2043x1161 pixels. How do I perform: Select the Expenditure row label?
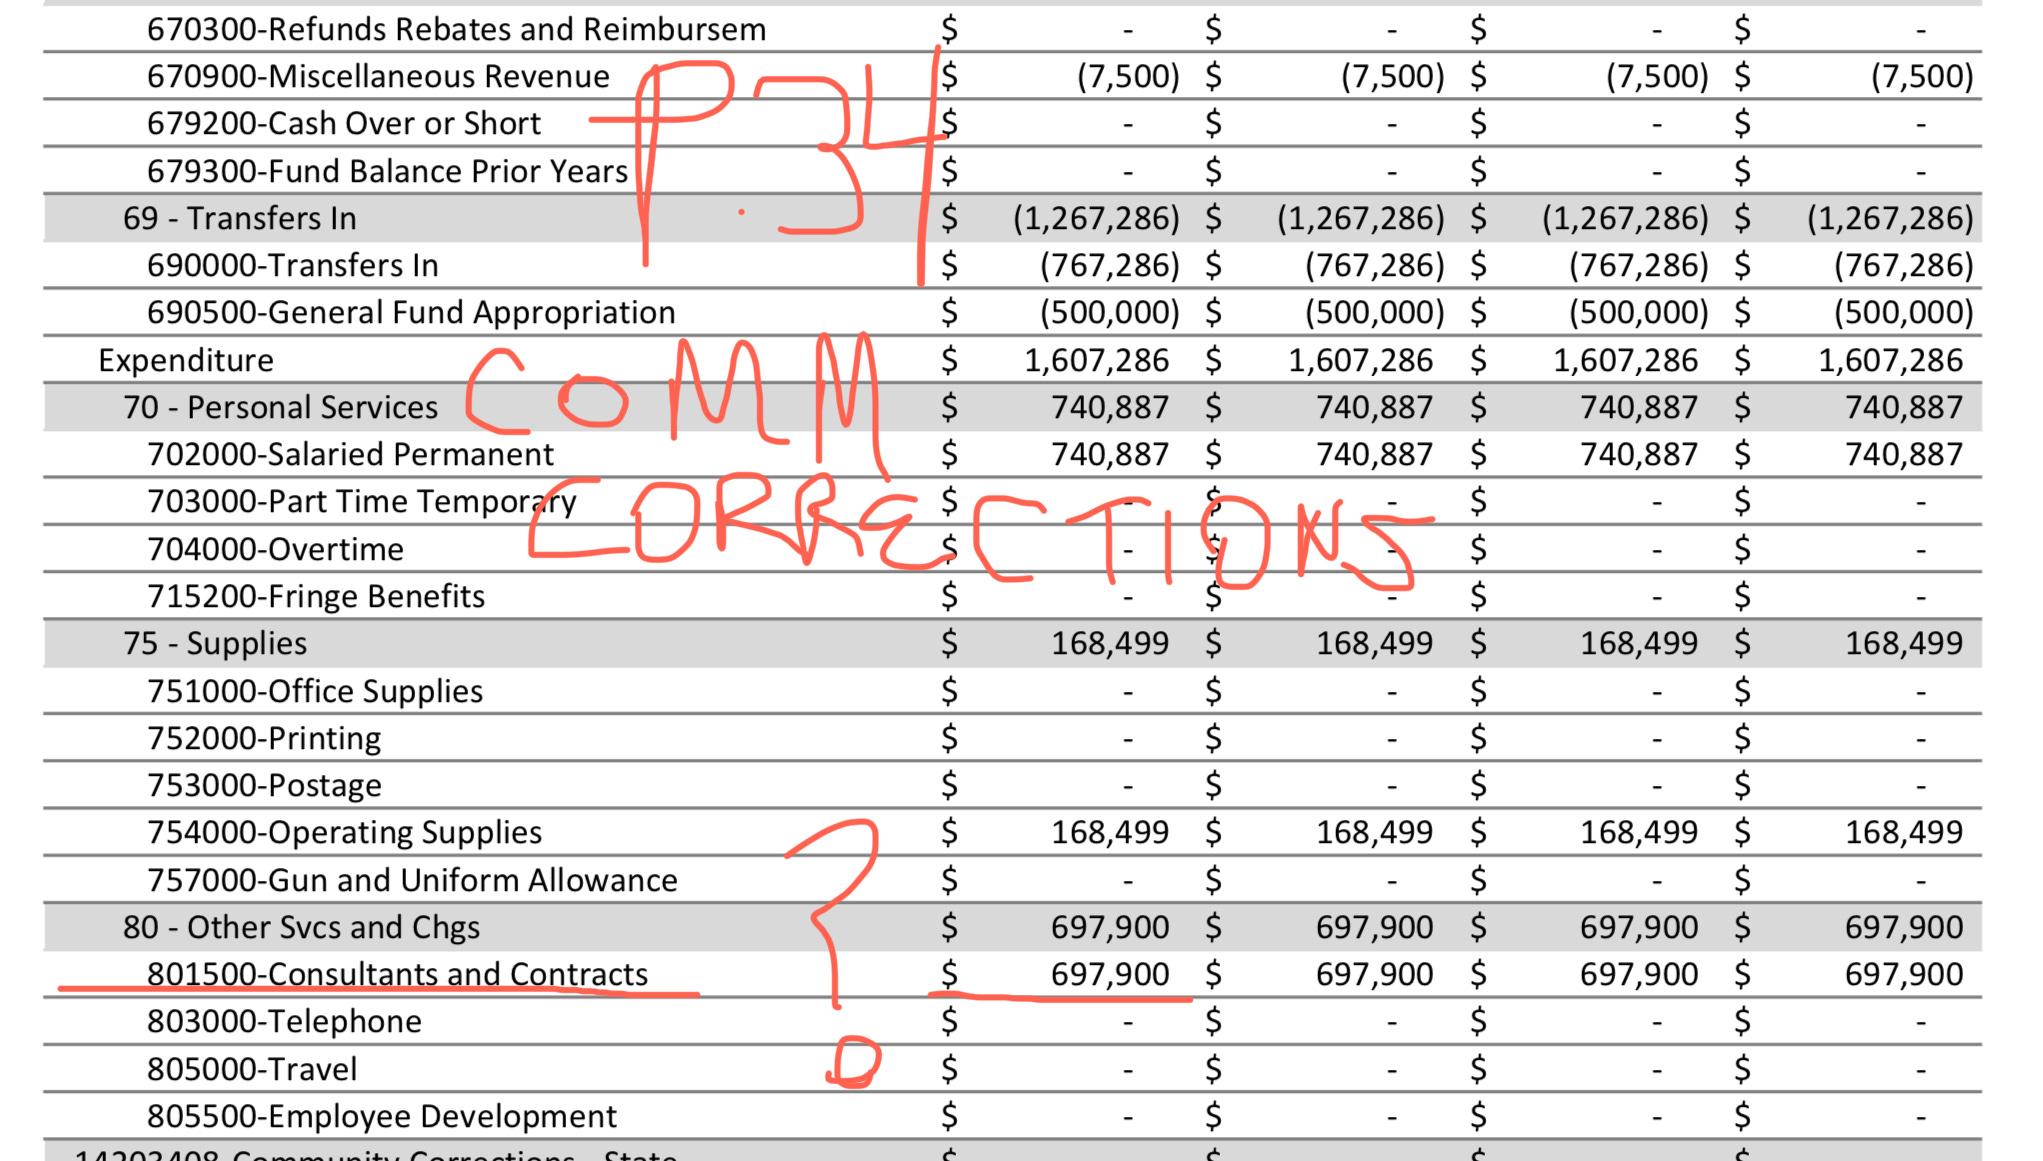tap(185, 361)
